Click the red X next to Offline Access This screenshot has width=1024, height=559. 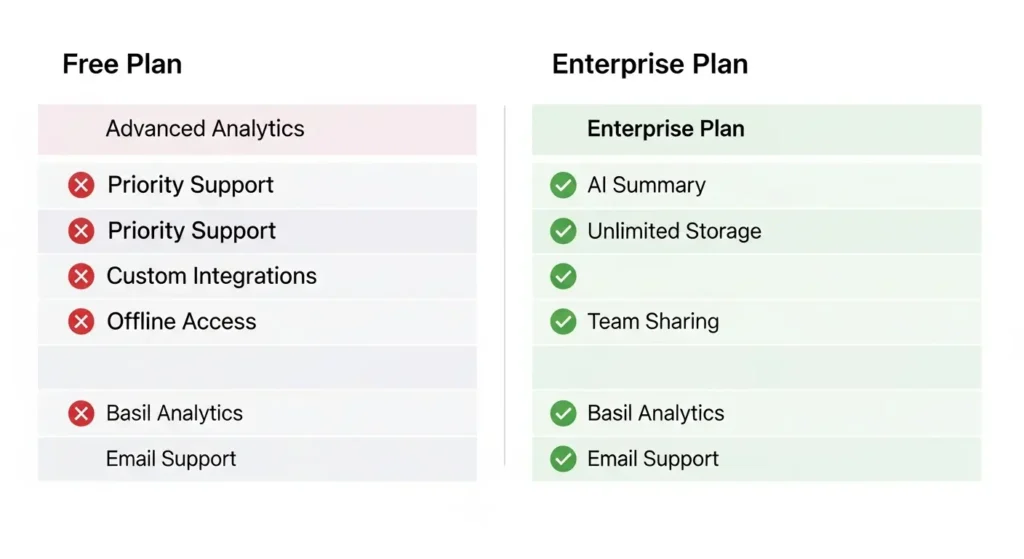coord(81,322)
